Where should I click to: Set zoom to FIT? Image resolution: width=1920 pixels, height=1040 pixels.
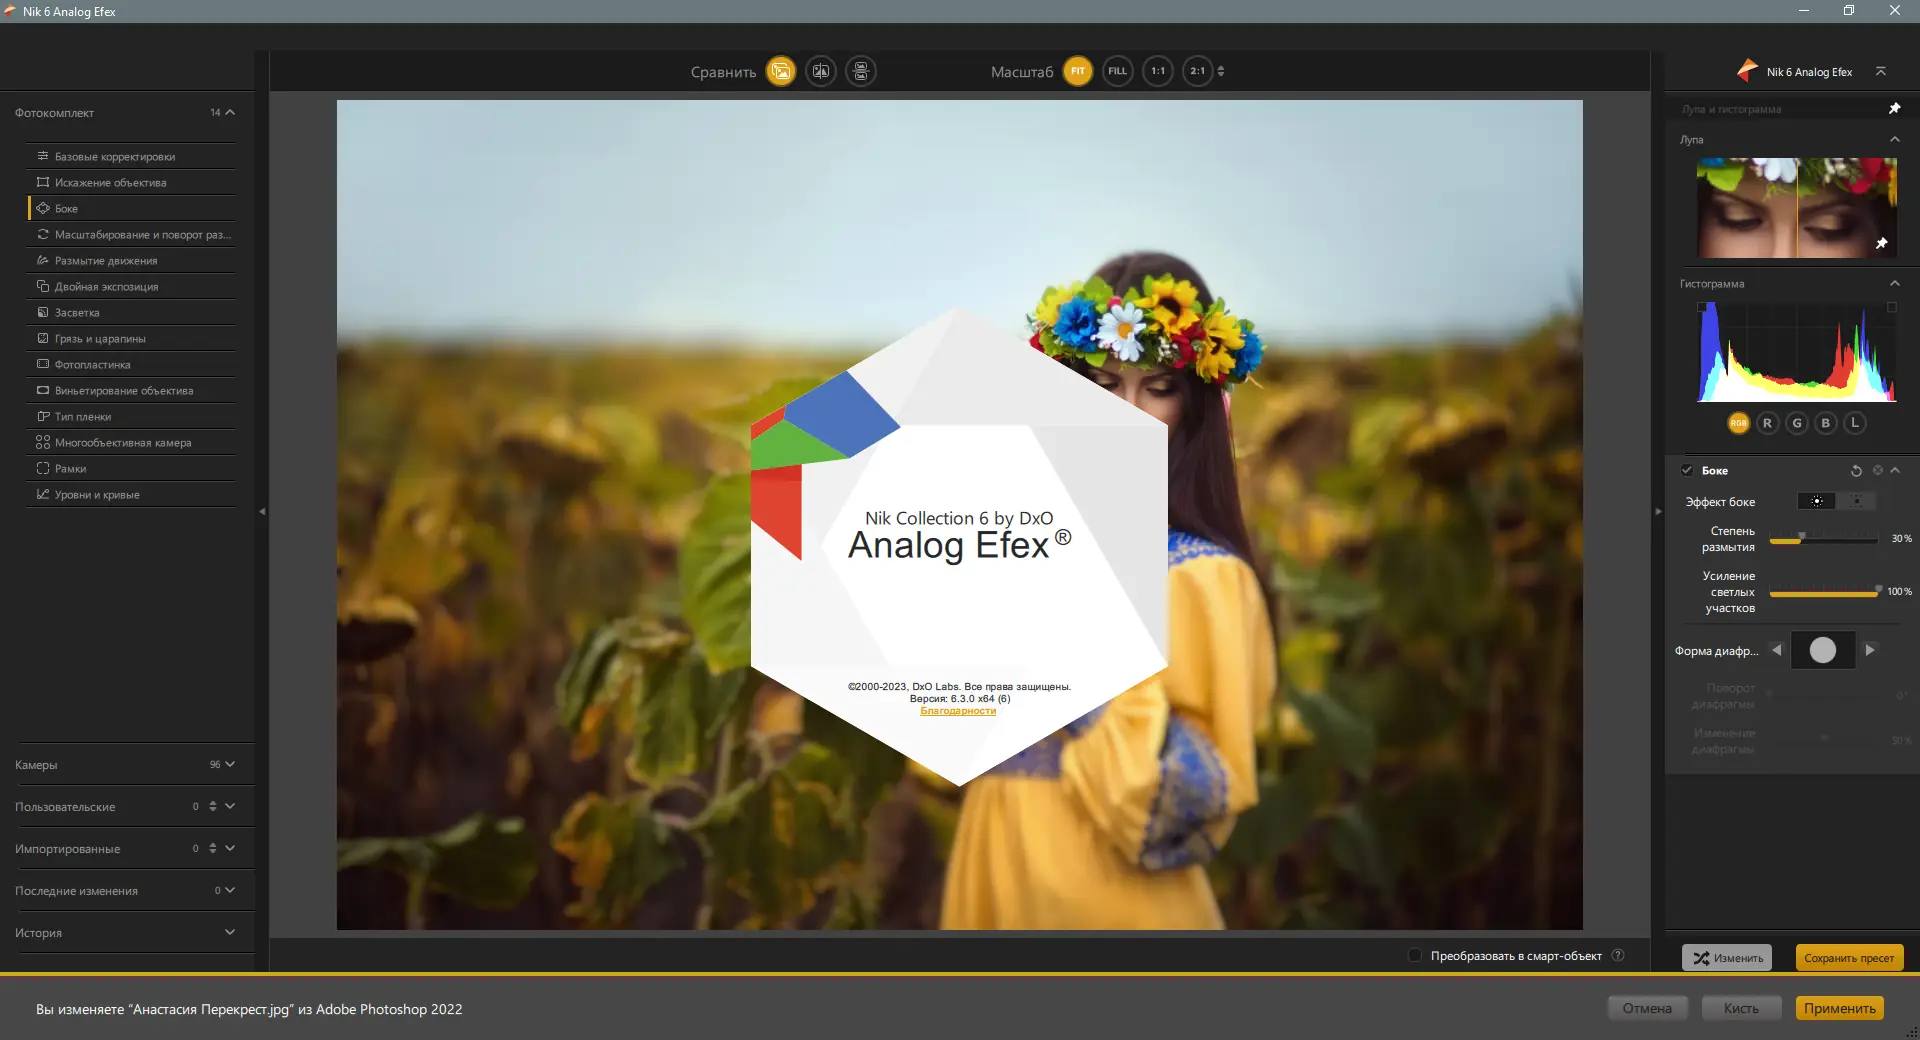click(x=1078, y=71)
